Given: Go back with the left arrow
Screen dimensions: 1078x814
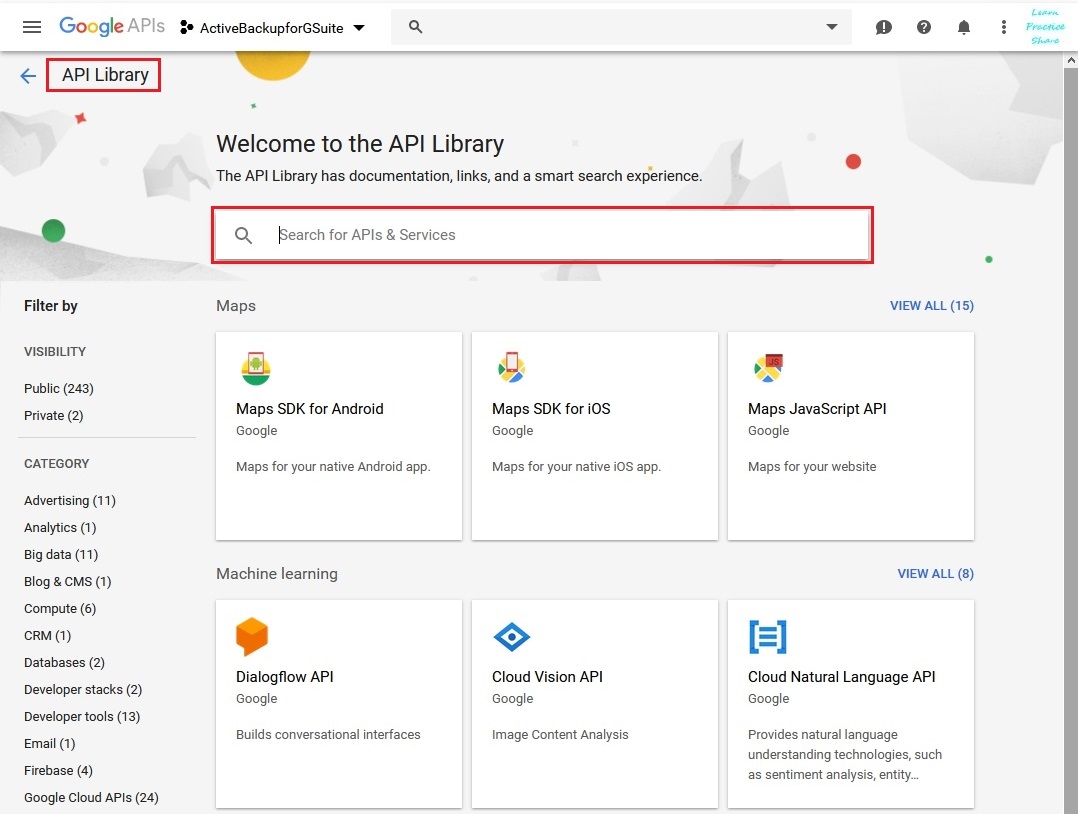Looking at the screenshot, I should coord(28,76).
